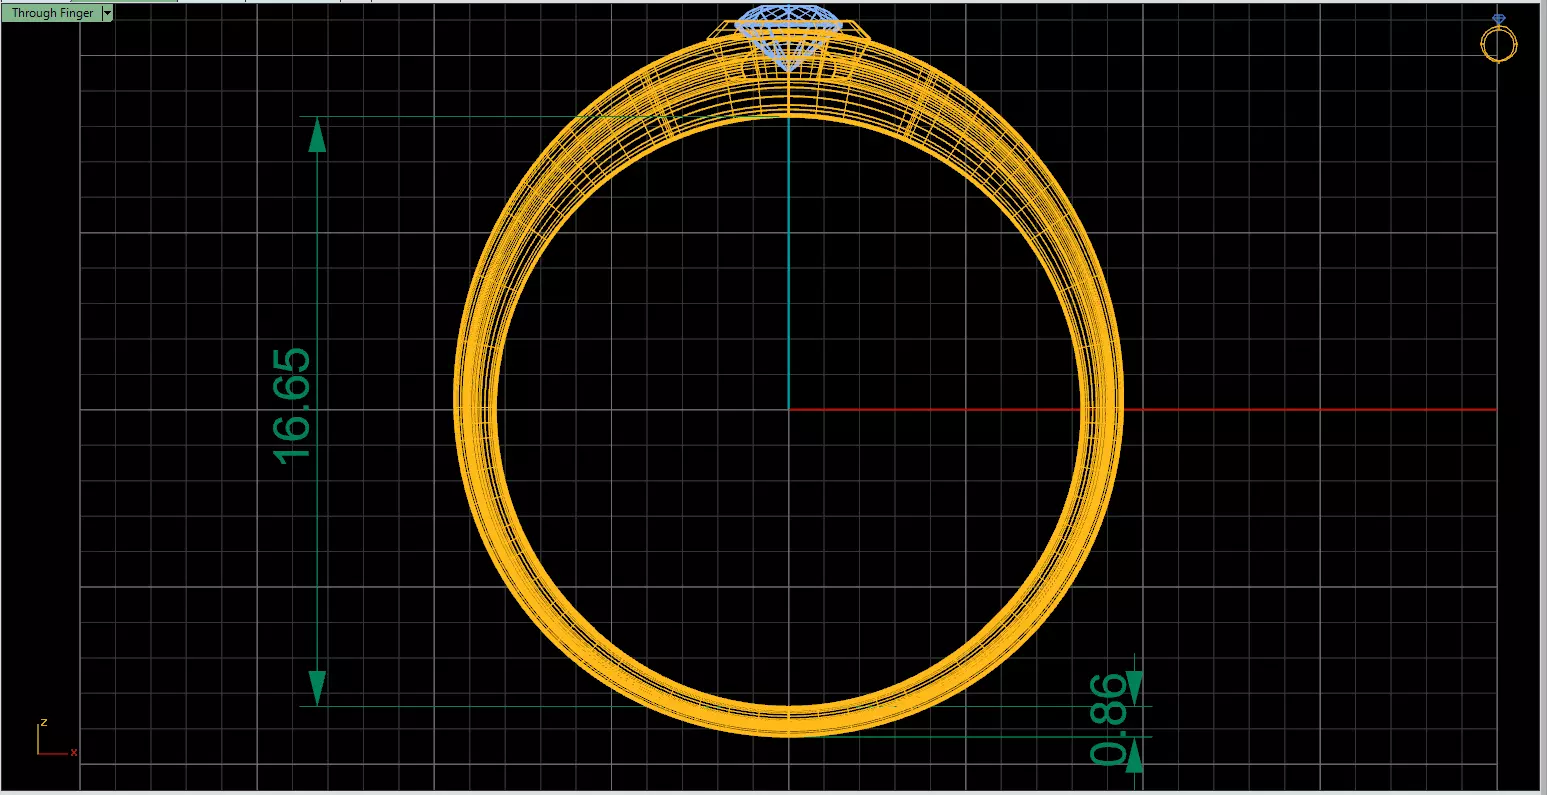Select the blue gemstone wireframe on the ring
The width and height of the screenshot is (1547, 795).
pyautogui.click(x=789, y=37)
